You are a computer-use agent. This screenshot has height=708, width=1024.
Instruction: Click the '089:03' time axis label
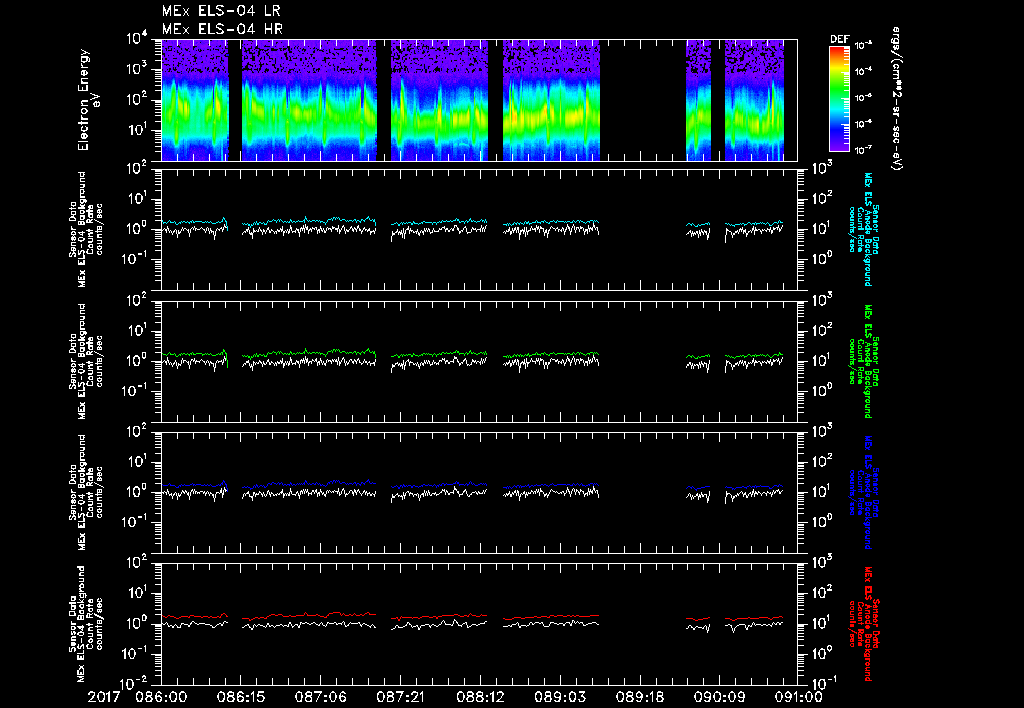pyautogui.click(x=560, y=697)
